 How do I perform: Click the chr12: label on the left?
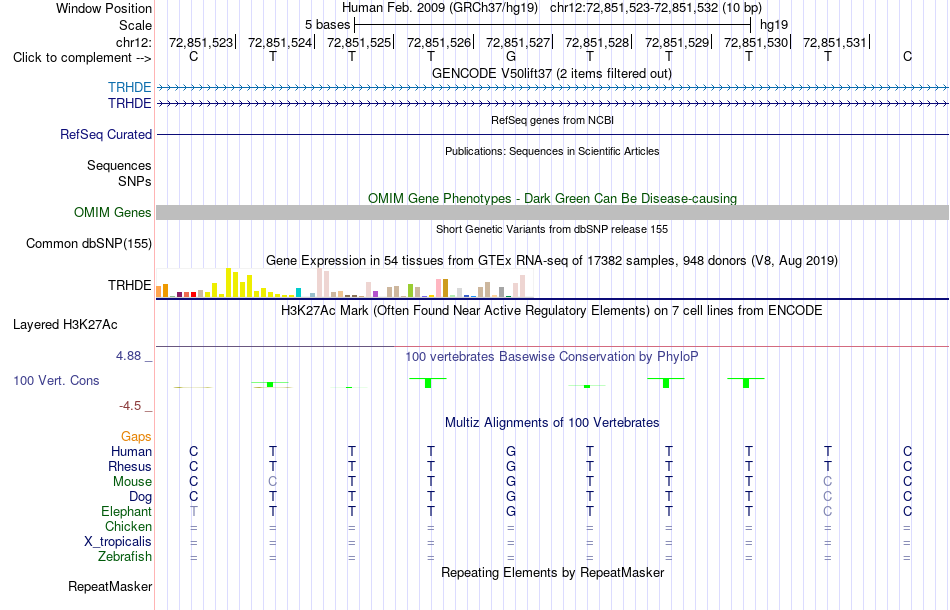(x=134, y=42)
